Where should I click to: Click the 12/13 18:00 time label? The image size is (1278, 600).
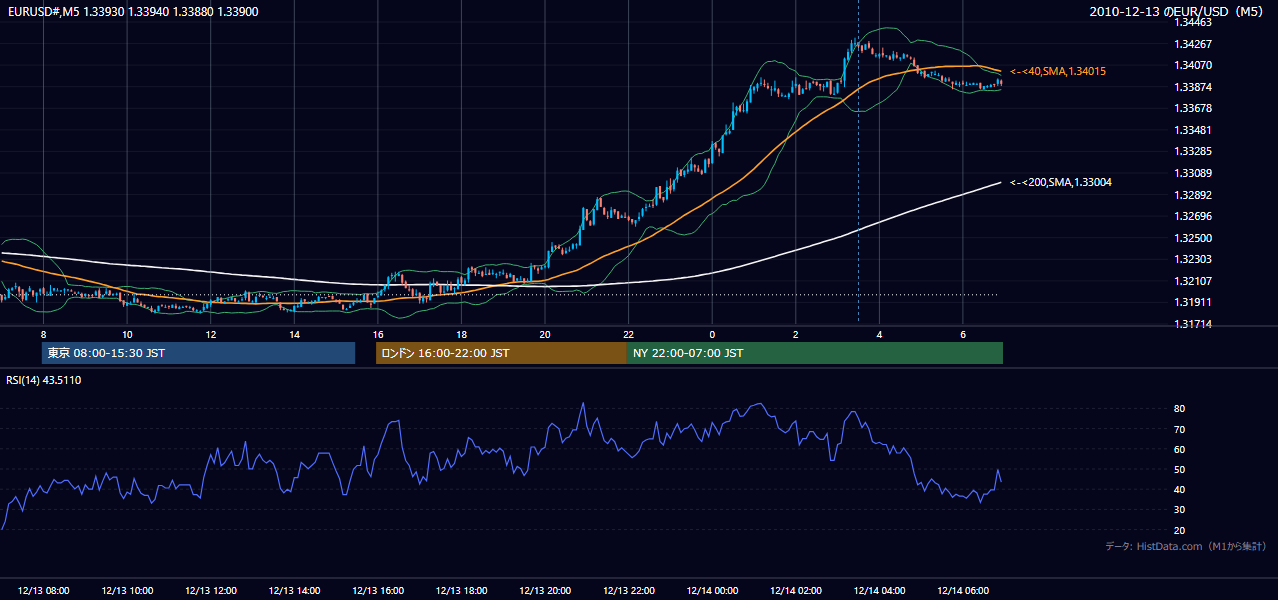pos(461,591)
